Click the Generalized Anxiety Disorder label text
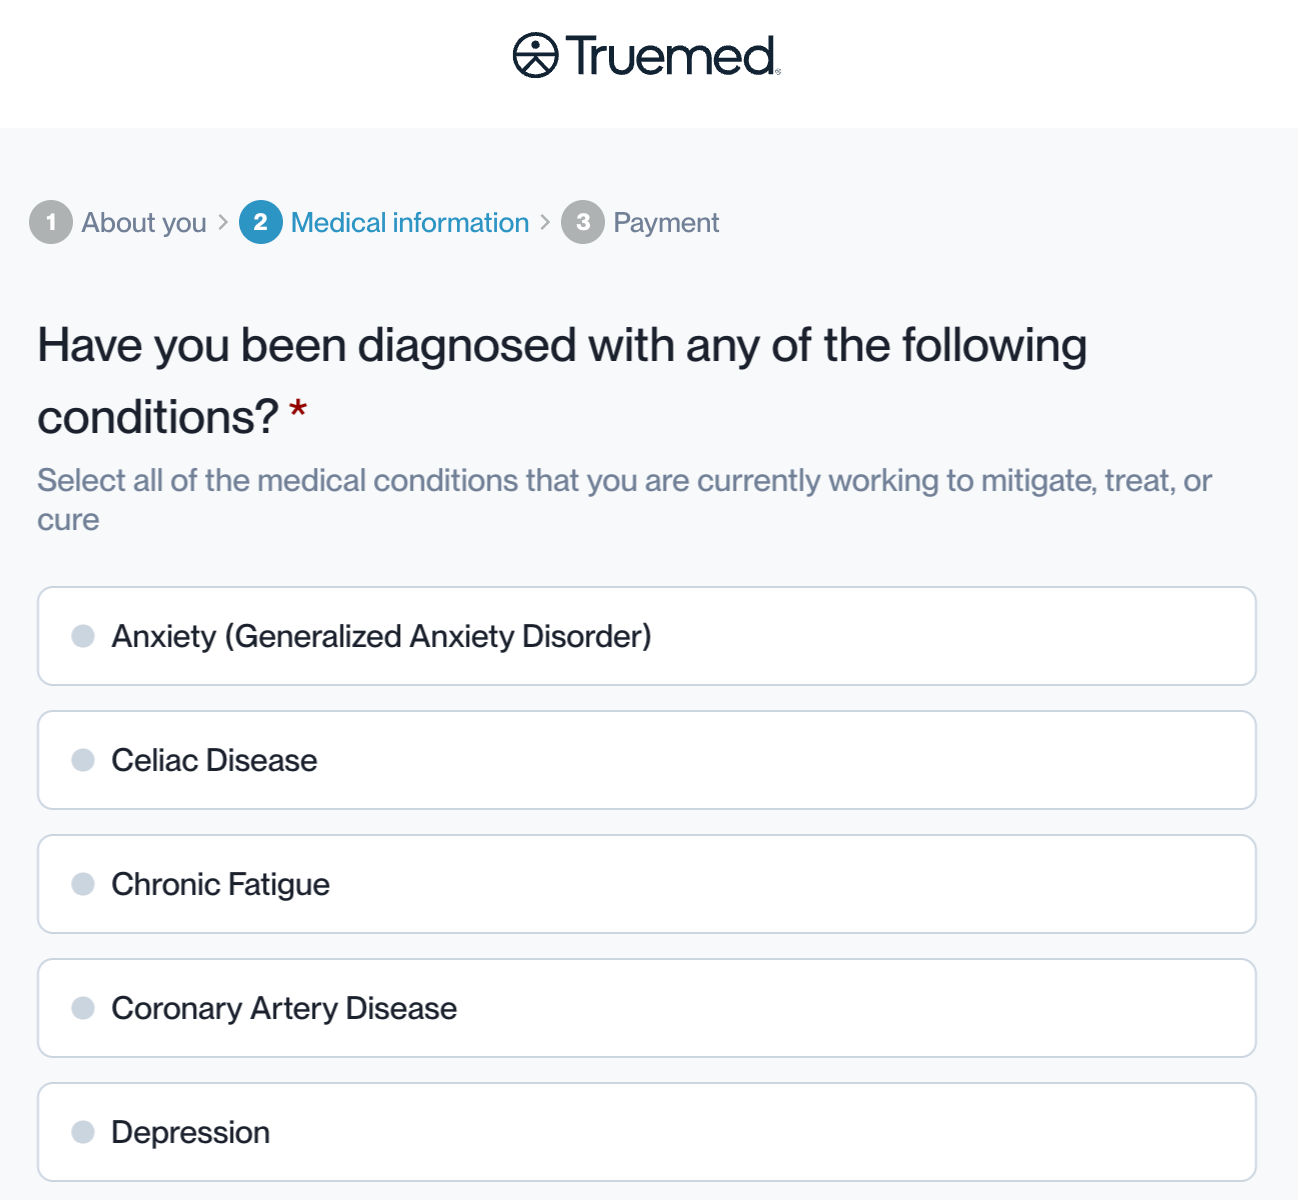 381,636
